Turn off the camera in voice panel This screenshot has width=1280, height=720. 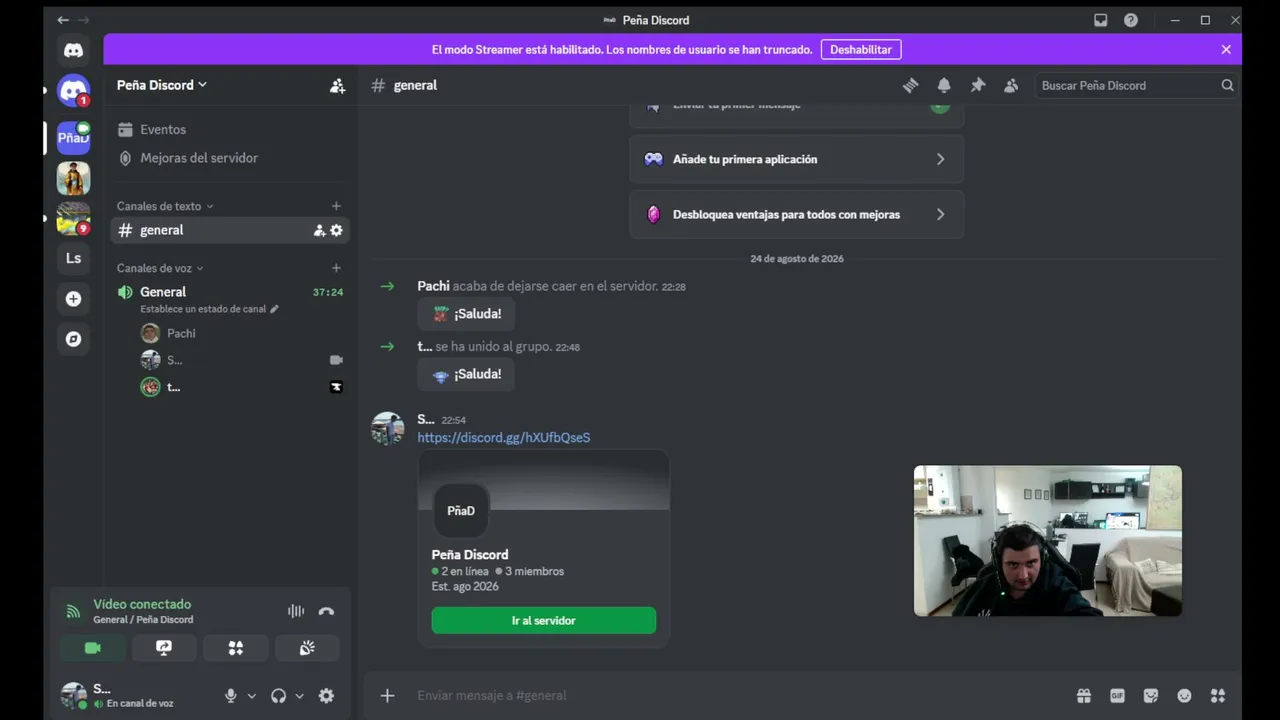pos(93,648)
